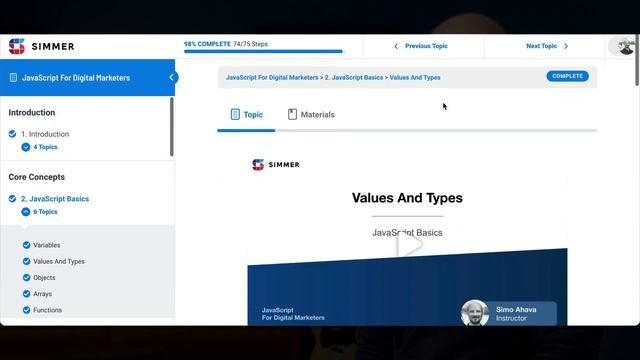Open JavaScript For Digital Marketers breadcrumb link
The image size is (640, 360).
(272, 78)
